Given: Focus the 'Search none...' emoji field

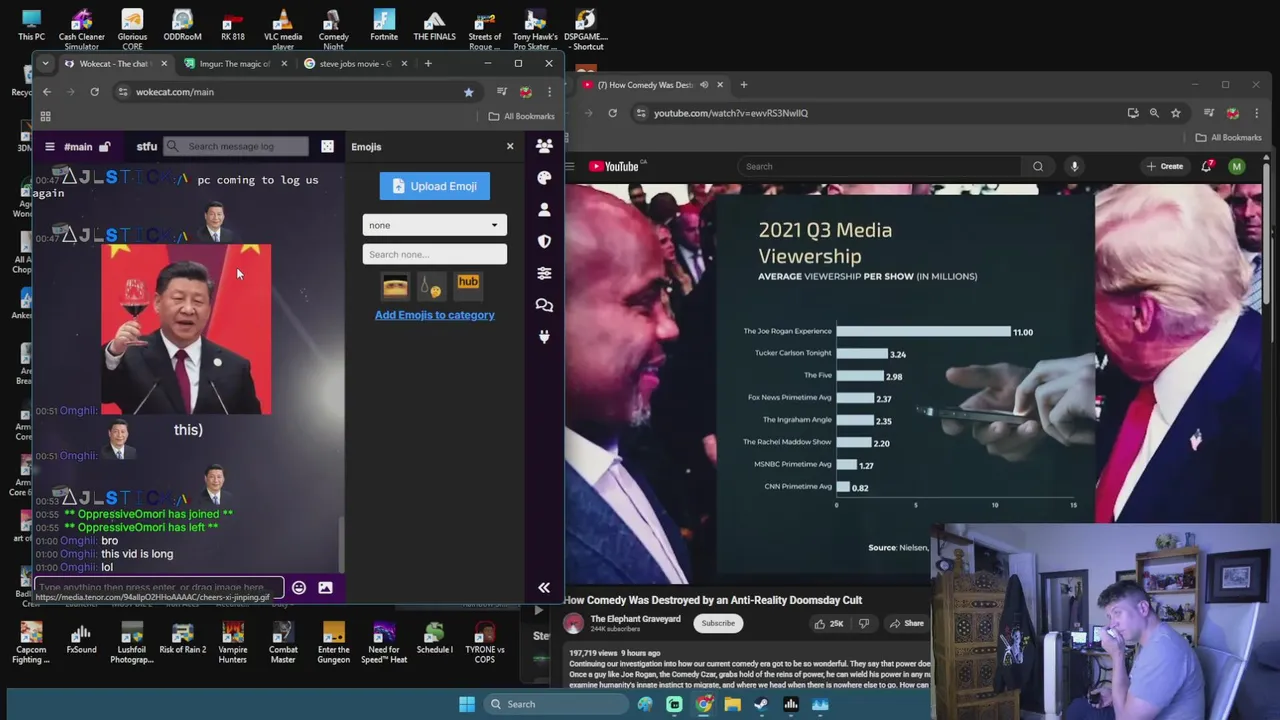Looking at the screenshot, I should point(435,254).
